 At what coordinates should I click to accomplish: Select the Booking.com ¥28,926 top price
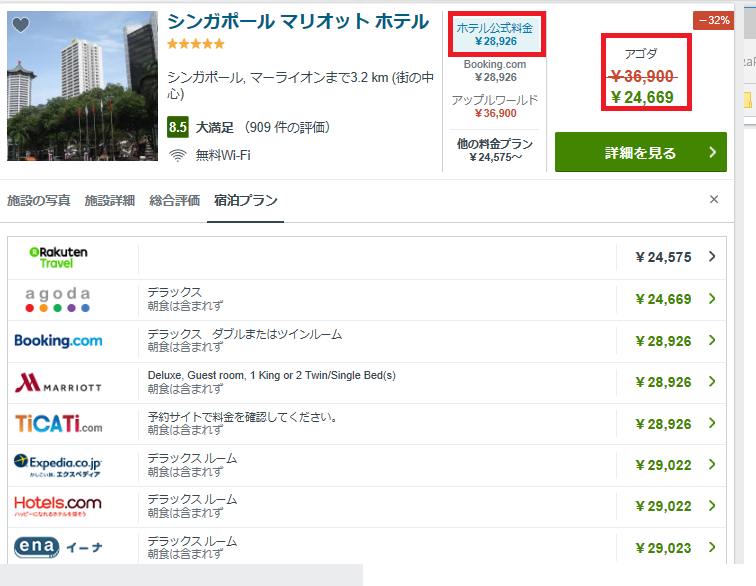[x=495, y=71]
